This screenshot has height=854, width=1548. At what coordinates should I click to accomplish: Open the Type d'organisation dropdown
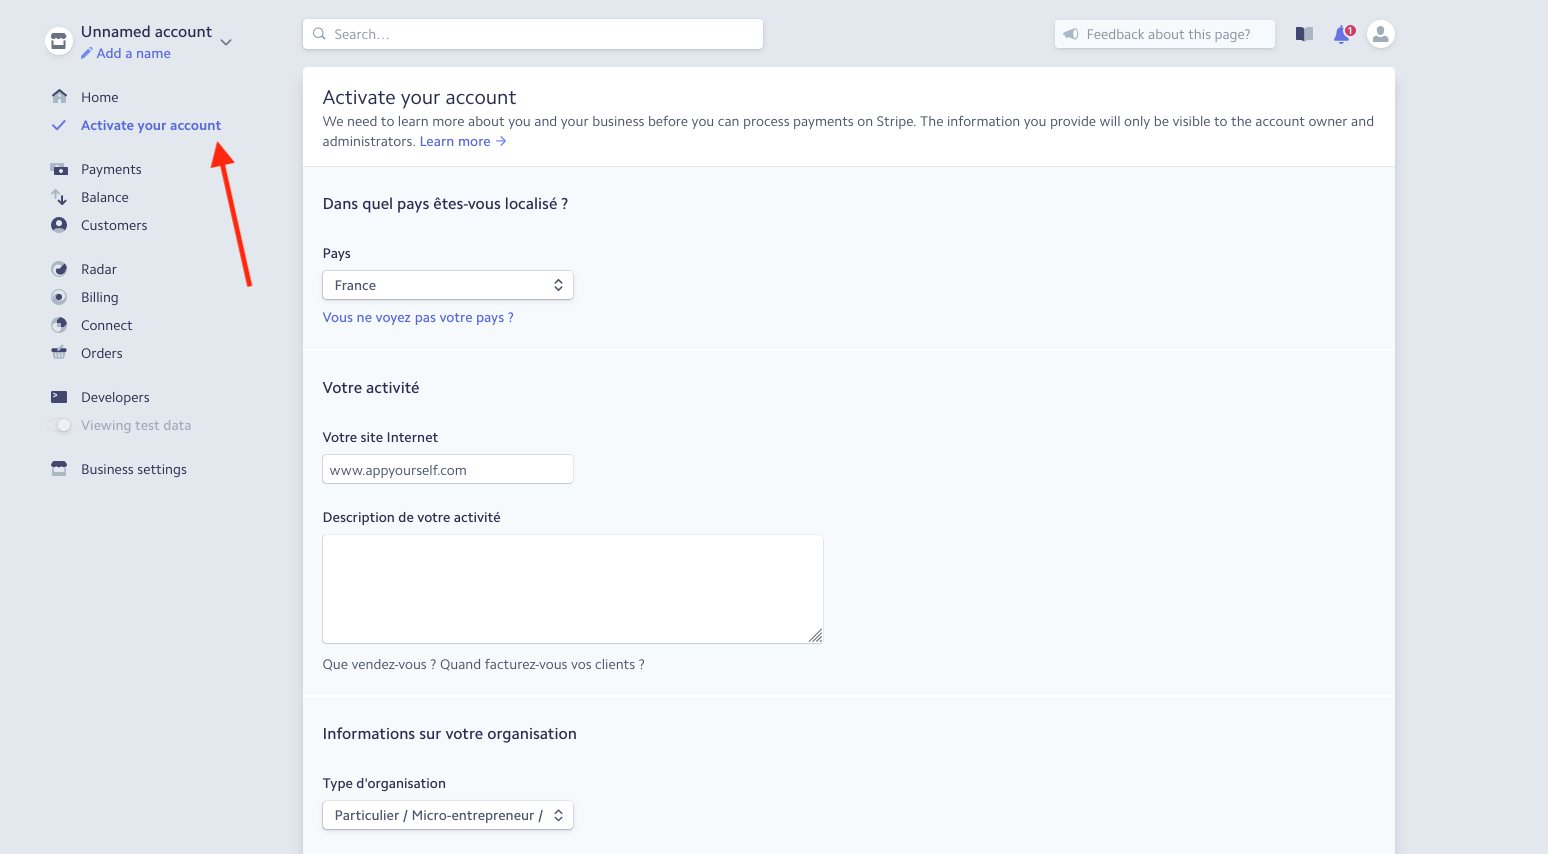[x=448, y=815]
